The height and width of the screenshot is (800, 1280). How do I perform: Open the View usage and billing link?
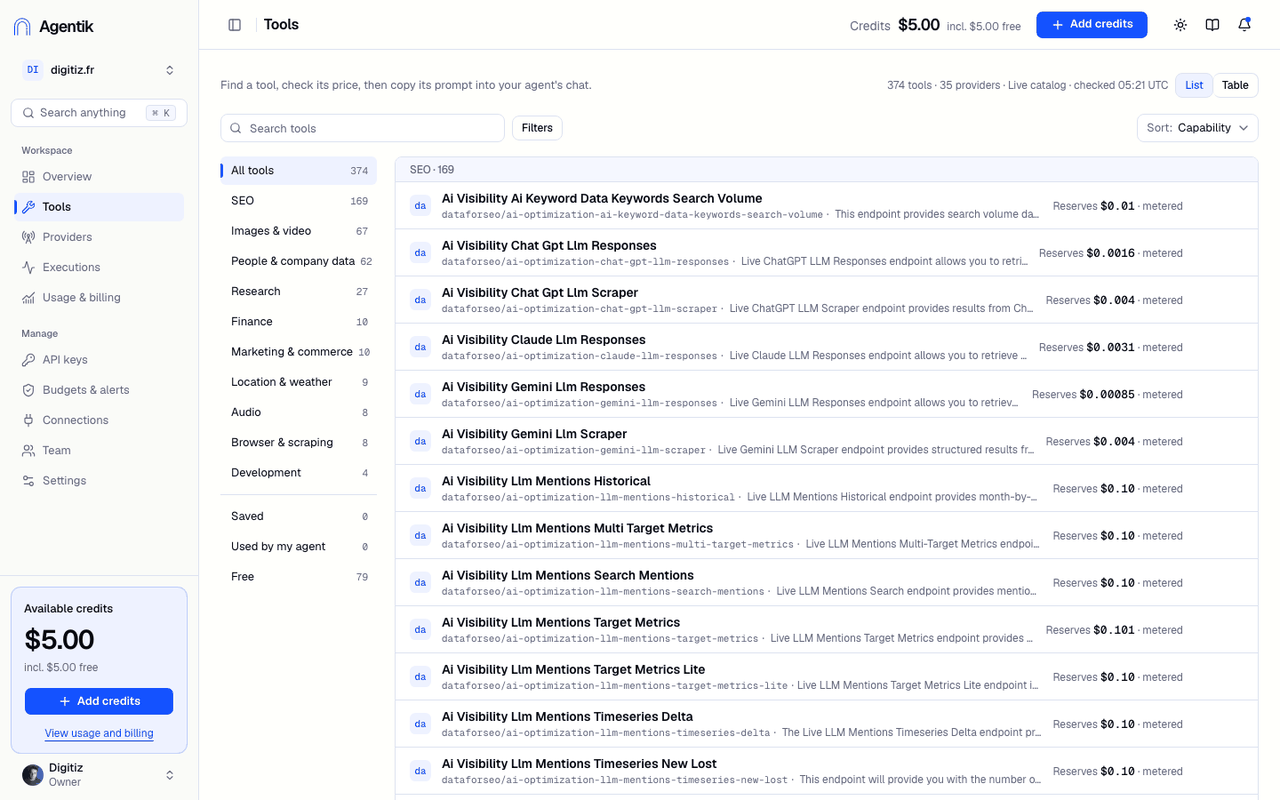[x=99, y=733]
